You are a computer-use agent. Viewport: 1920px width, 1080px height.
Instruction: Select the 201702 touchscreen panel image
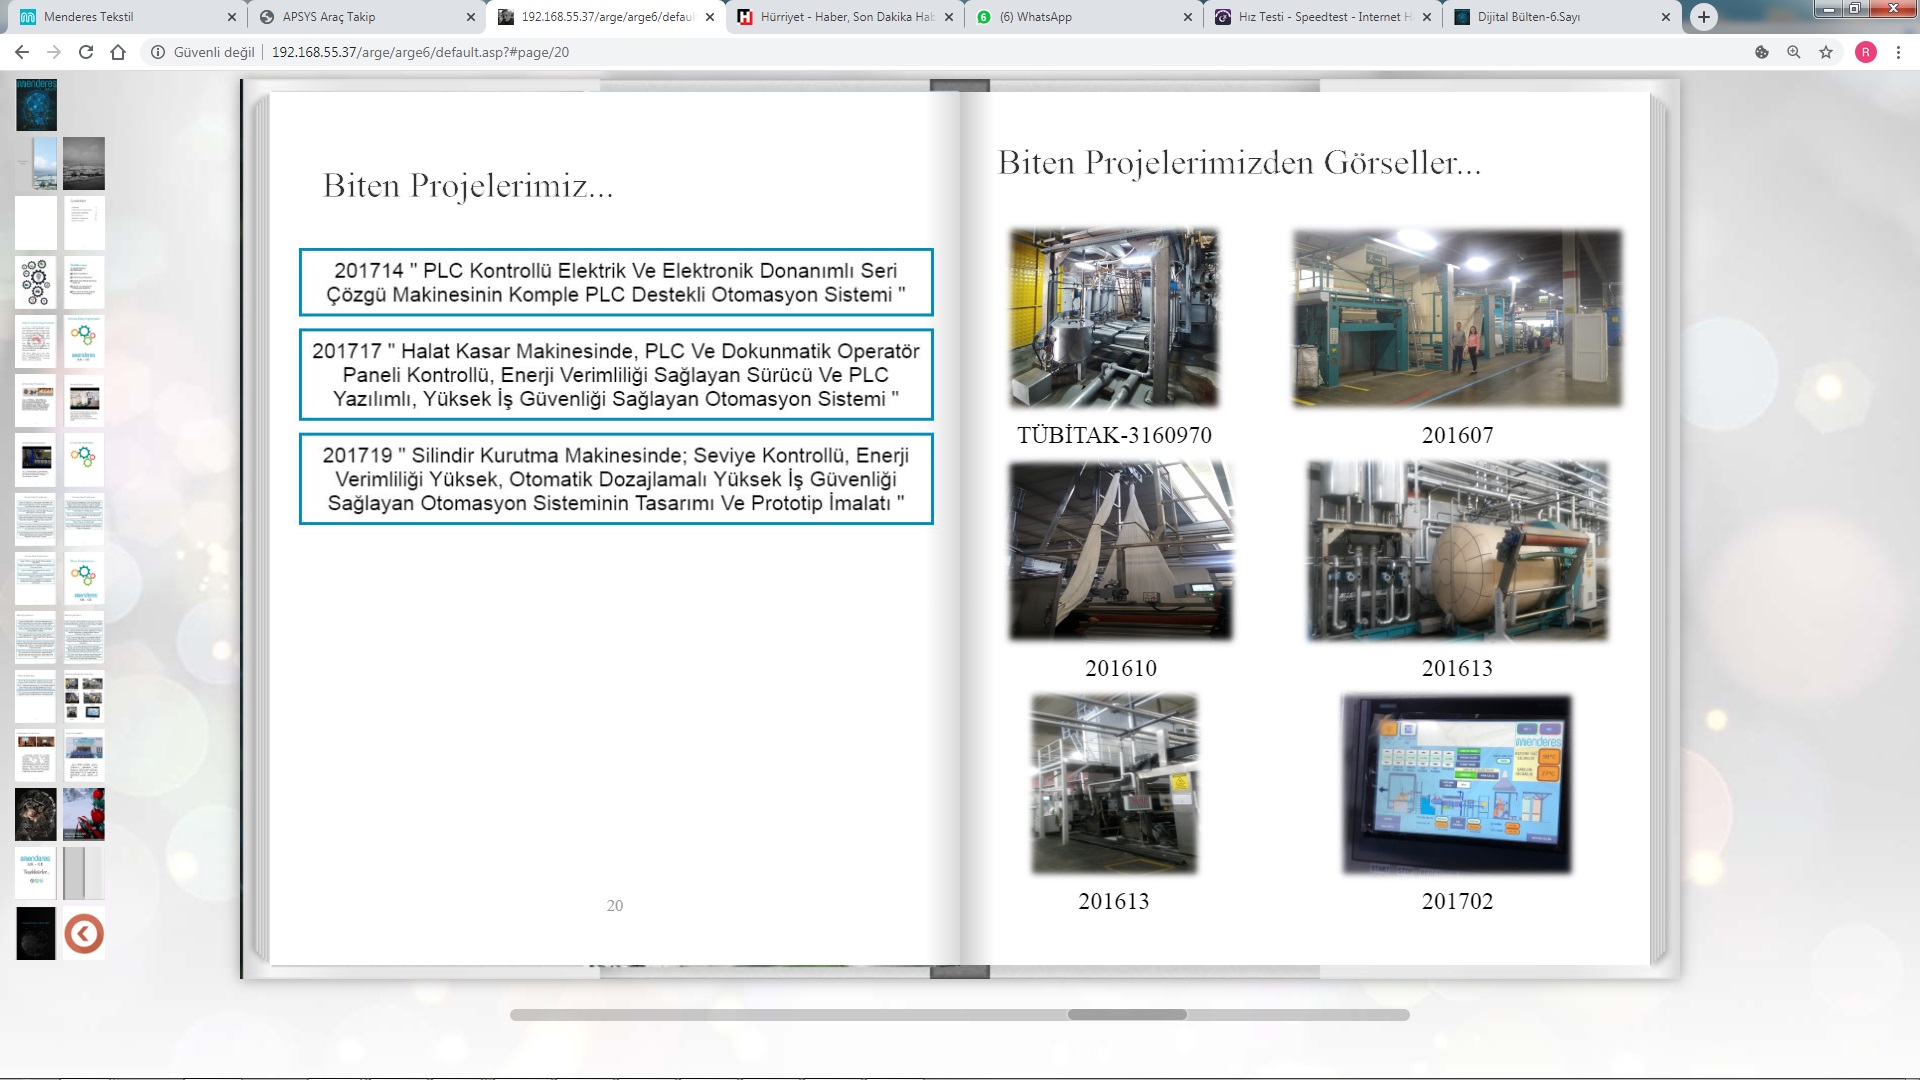(x=1457, y=783)
